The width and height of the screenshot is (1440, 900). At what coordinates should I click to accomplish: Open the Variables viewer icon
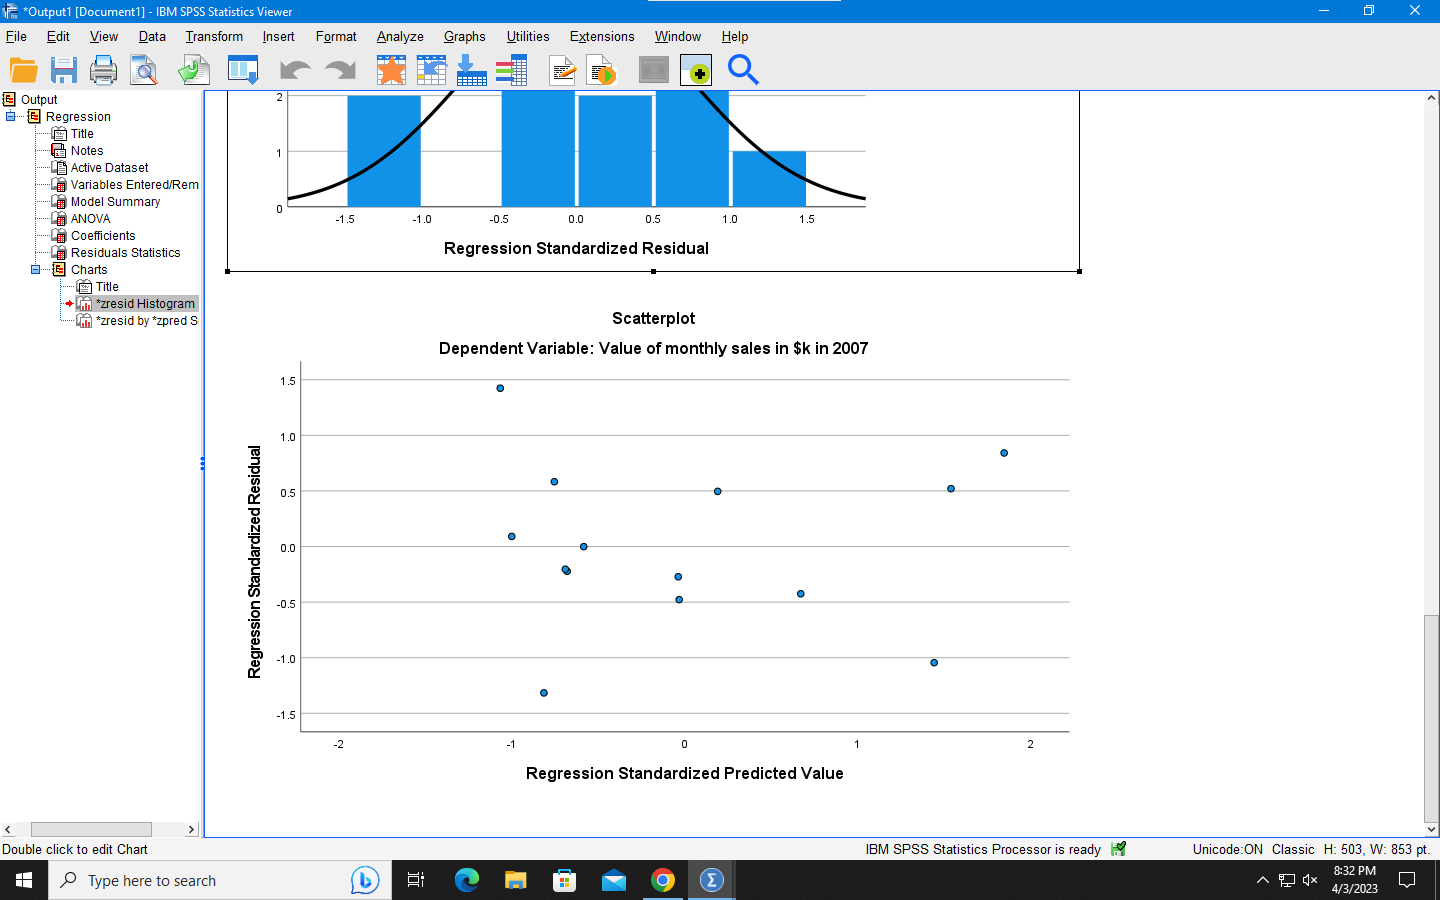point(511,70)
